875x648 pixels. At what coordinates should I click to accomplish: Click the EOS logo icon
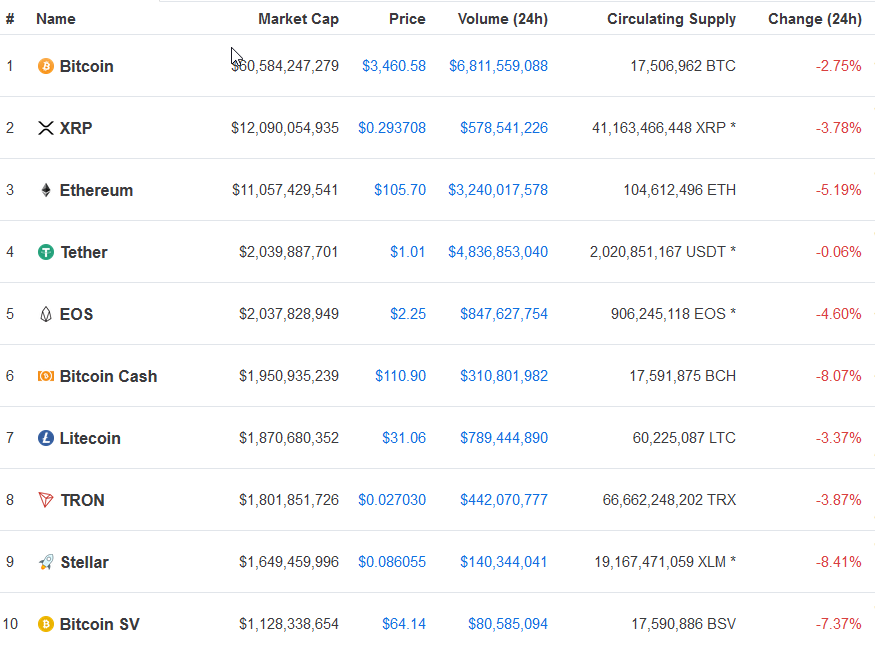[x=46, y=314]
